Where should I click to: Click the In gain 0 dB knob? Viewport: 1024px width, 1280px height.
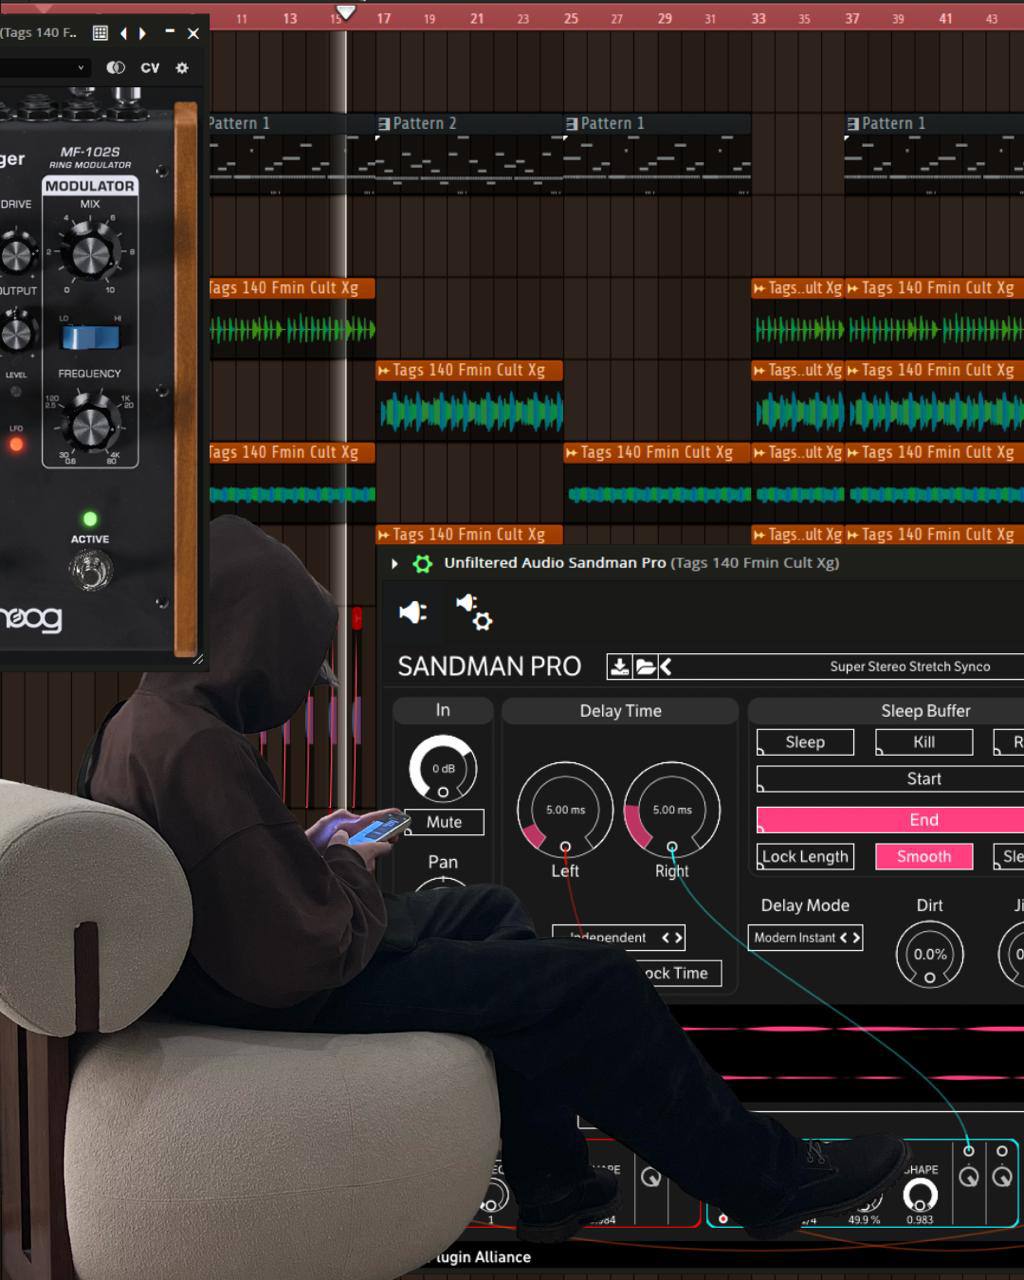pyautogui.click(x=443, y=768)
